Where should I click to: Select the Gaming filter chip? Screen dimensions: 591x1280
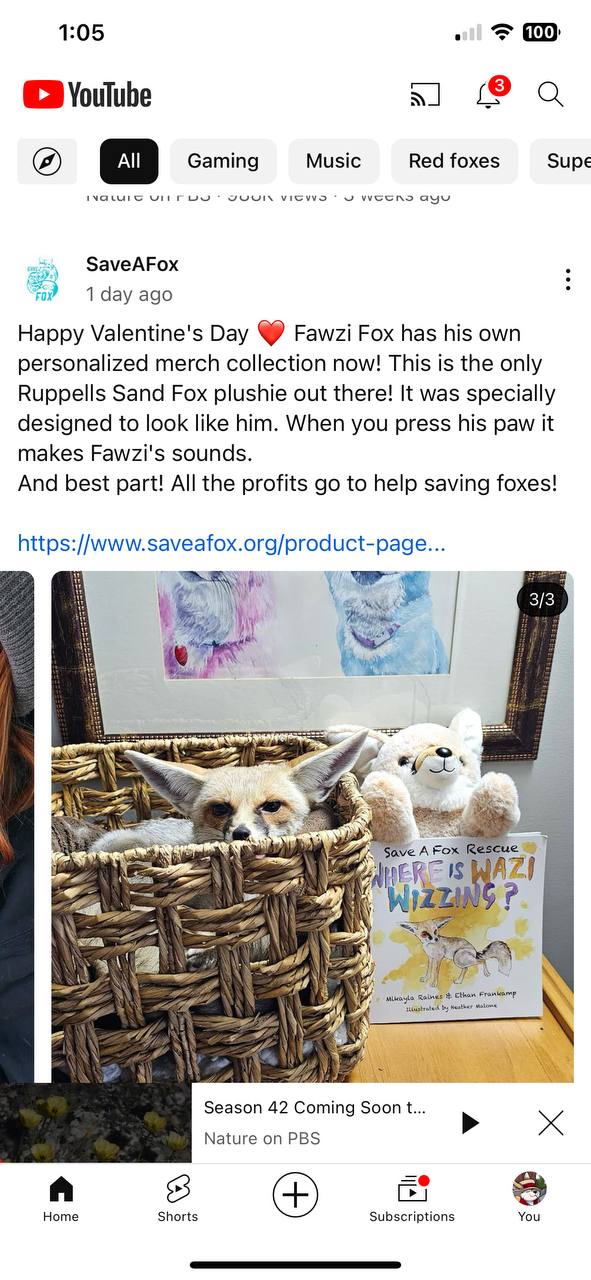pyautogui.click(x=223, y=161)
